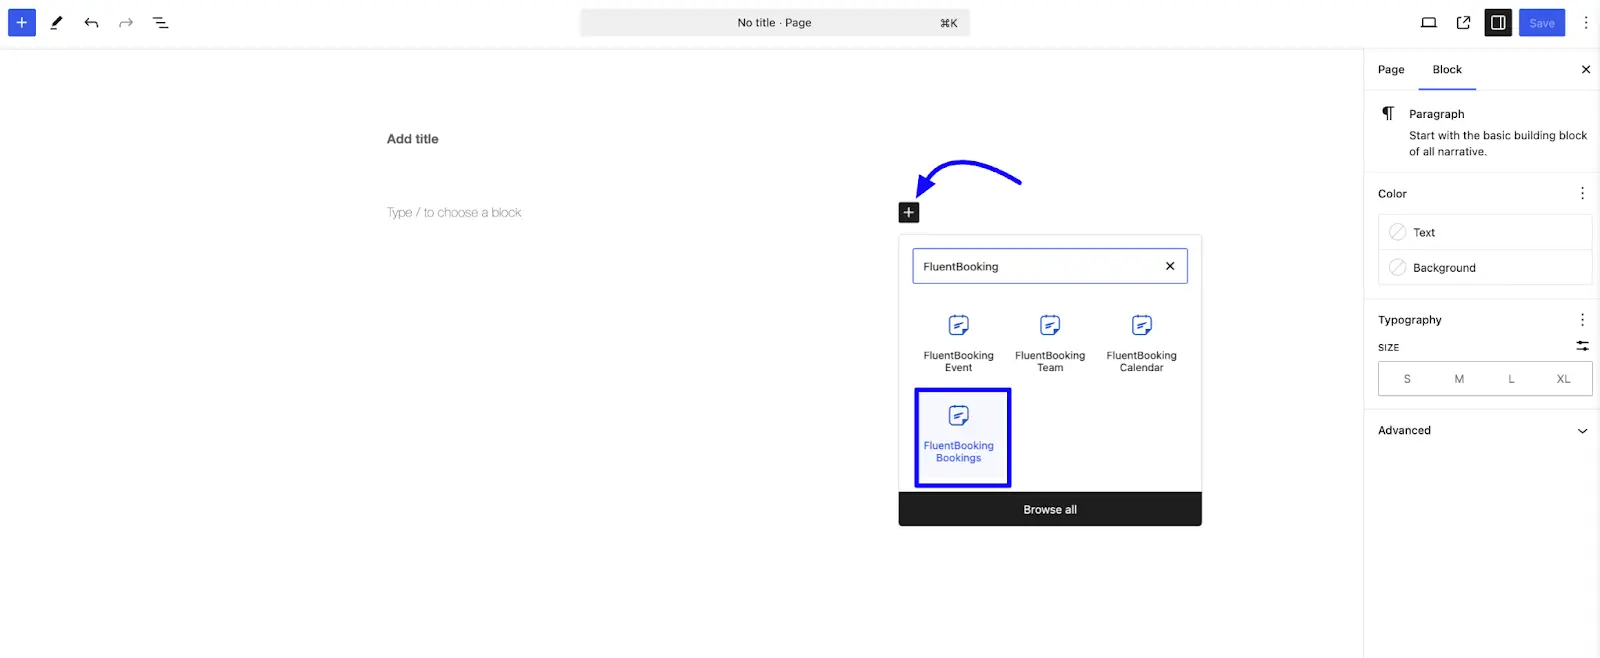Image resolution: width=1600 pixels, height=658 pixels.
Task: Click Browse all blocks
Action: (1050, 509)
